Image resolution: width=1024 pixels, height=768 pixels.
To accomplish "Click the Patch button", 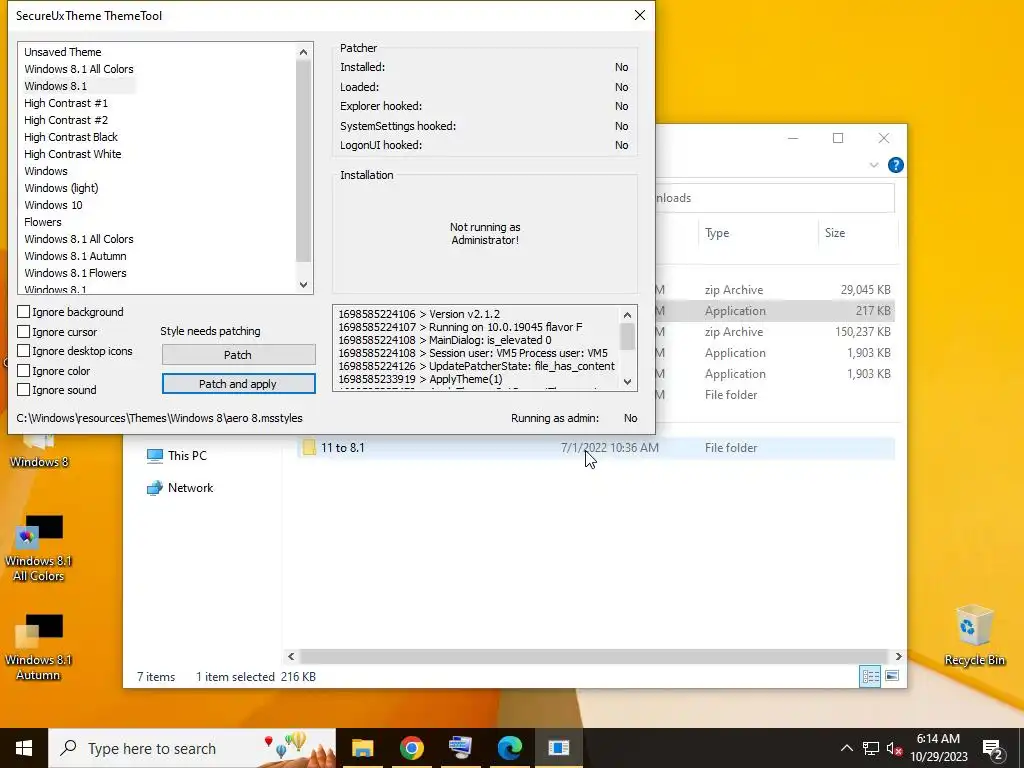I will click(x=238, y=355).
